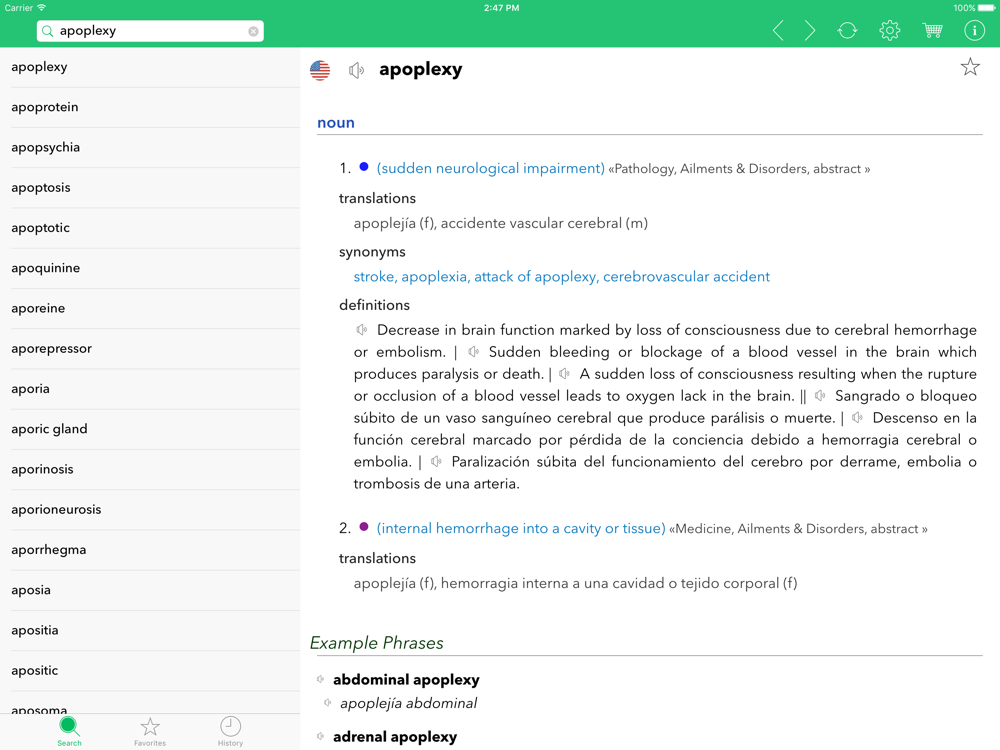Select 'apoplexy' in the word list

[x=150, y=67]
